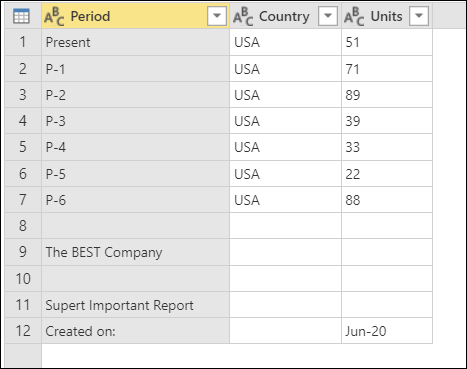Click the 'P-4' cell
The width and height of the screenshot is (467, 369).
(x=136, y=147)
